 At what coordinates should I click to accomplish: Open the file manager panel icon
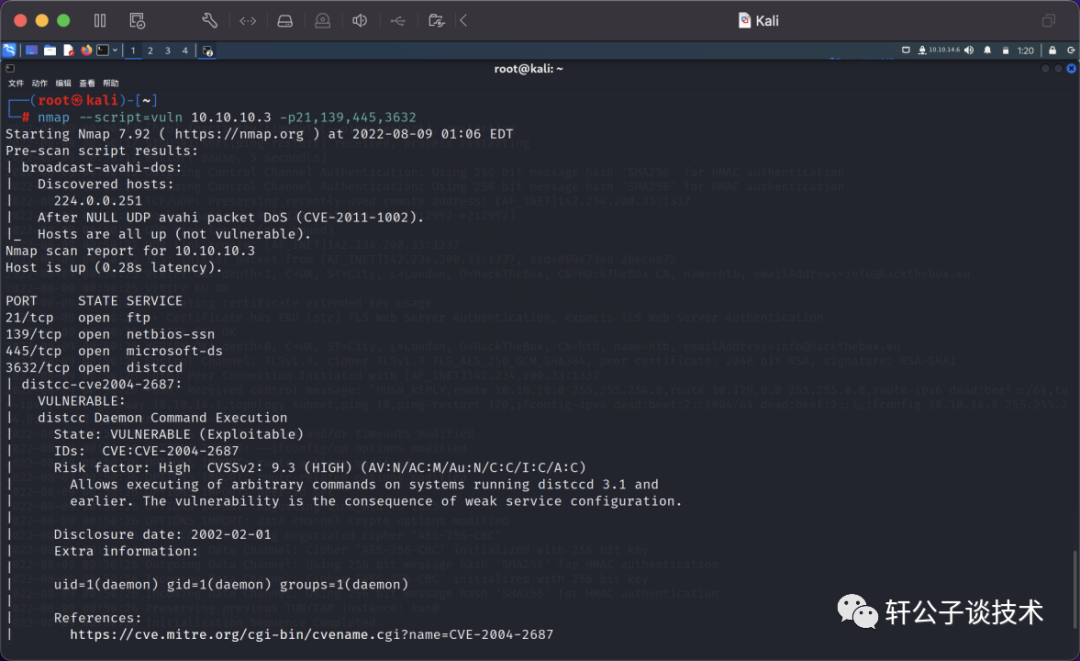pos(50,50)
